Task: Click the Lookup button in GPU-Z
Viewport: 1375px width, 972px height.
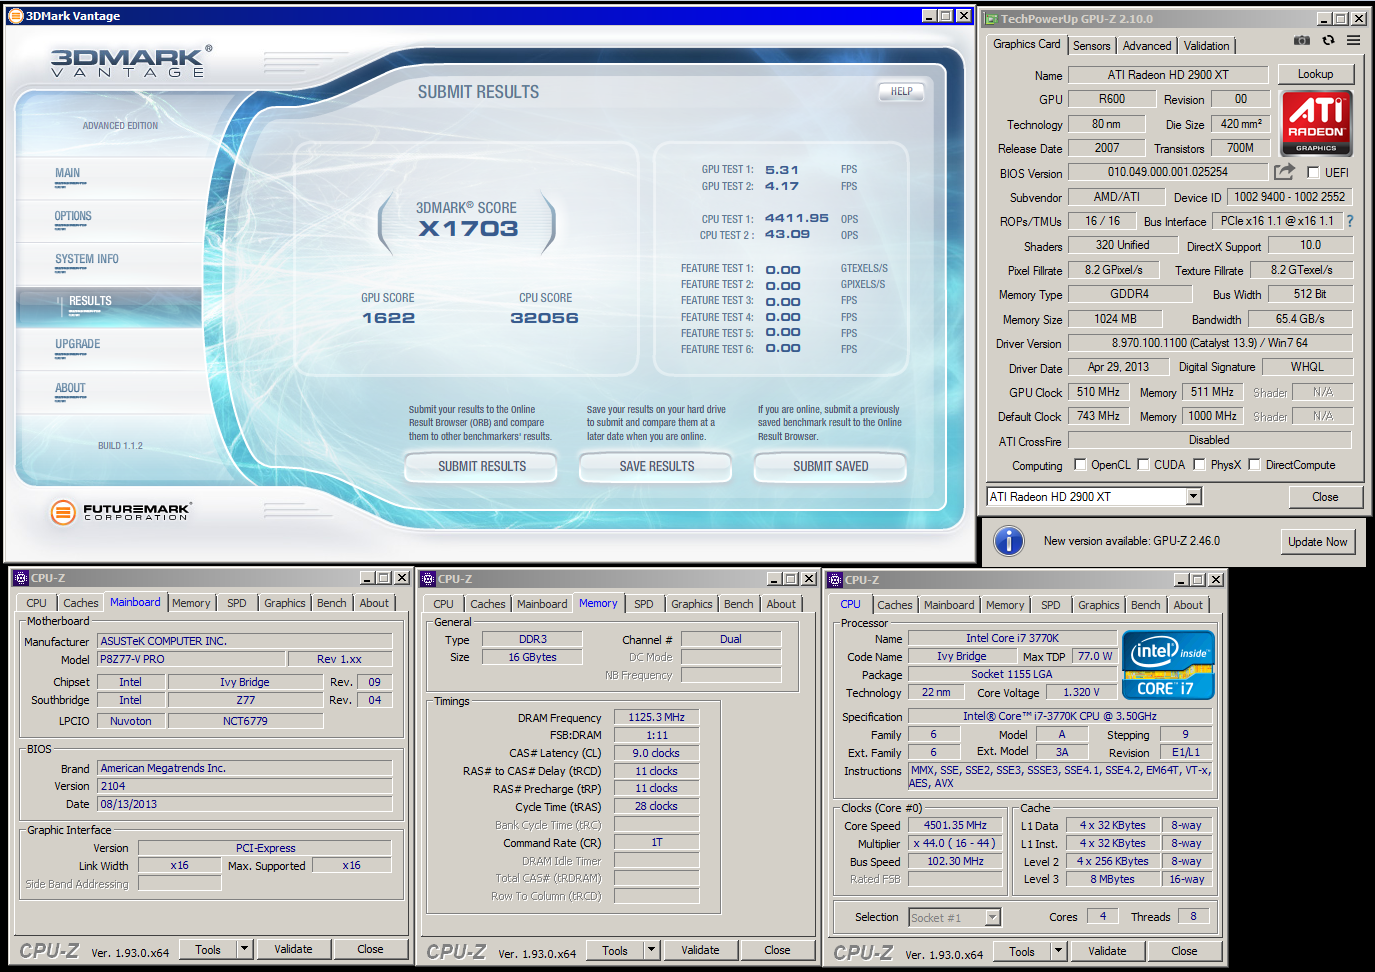Action: tap(1316, 74)
